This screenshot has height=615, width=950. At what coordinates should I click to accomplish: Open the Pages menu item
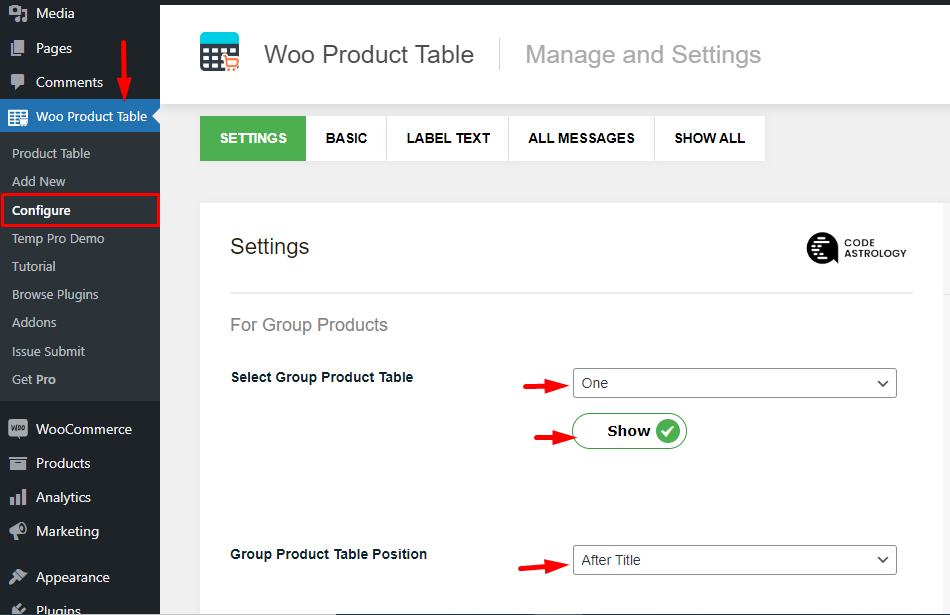(80, 48)
